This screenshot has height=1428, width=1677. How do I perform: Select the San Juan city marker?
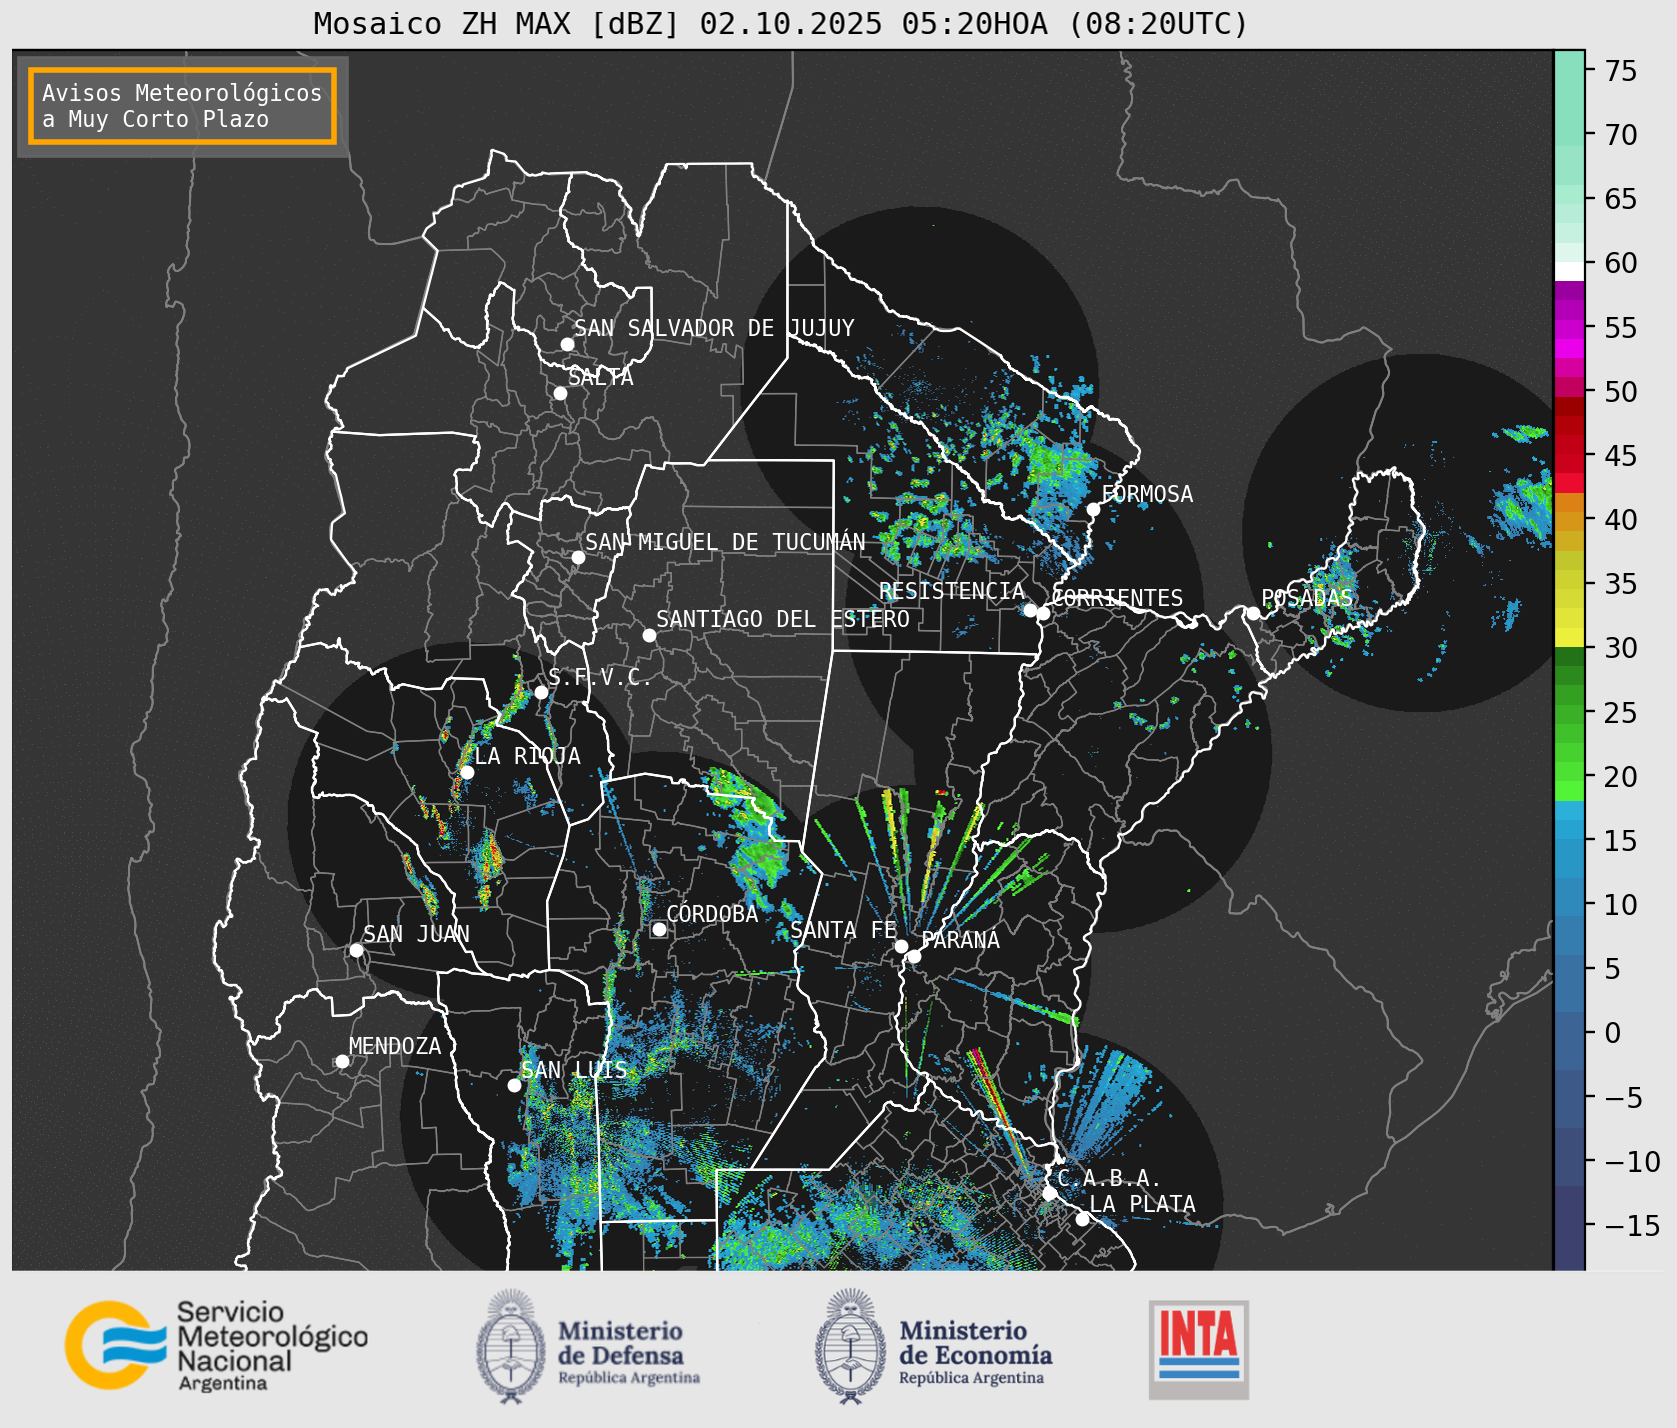[356, 950]
